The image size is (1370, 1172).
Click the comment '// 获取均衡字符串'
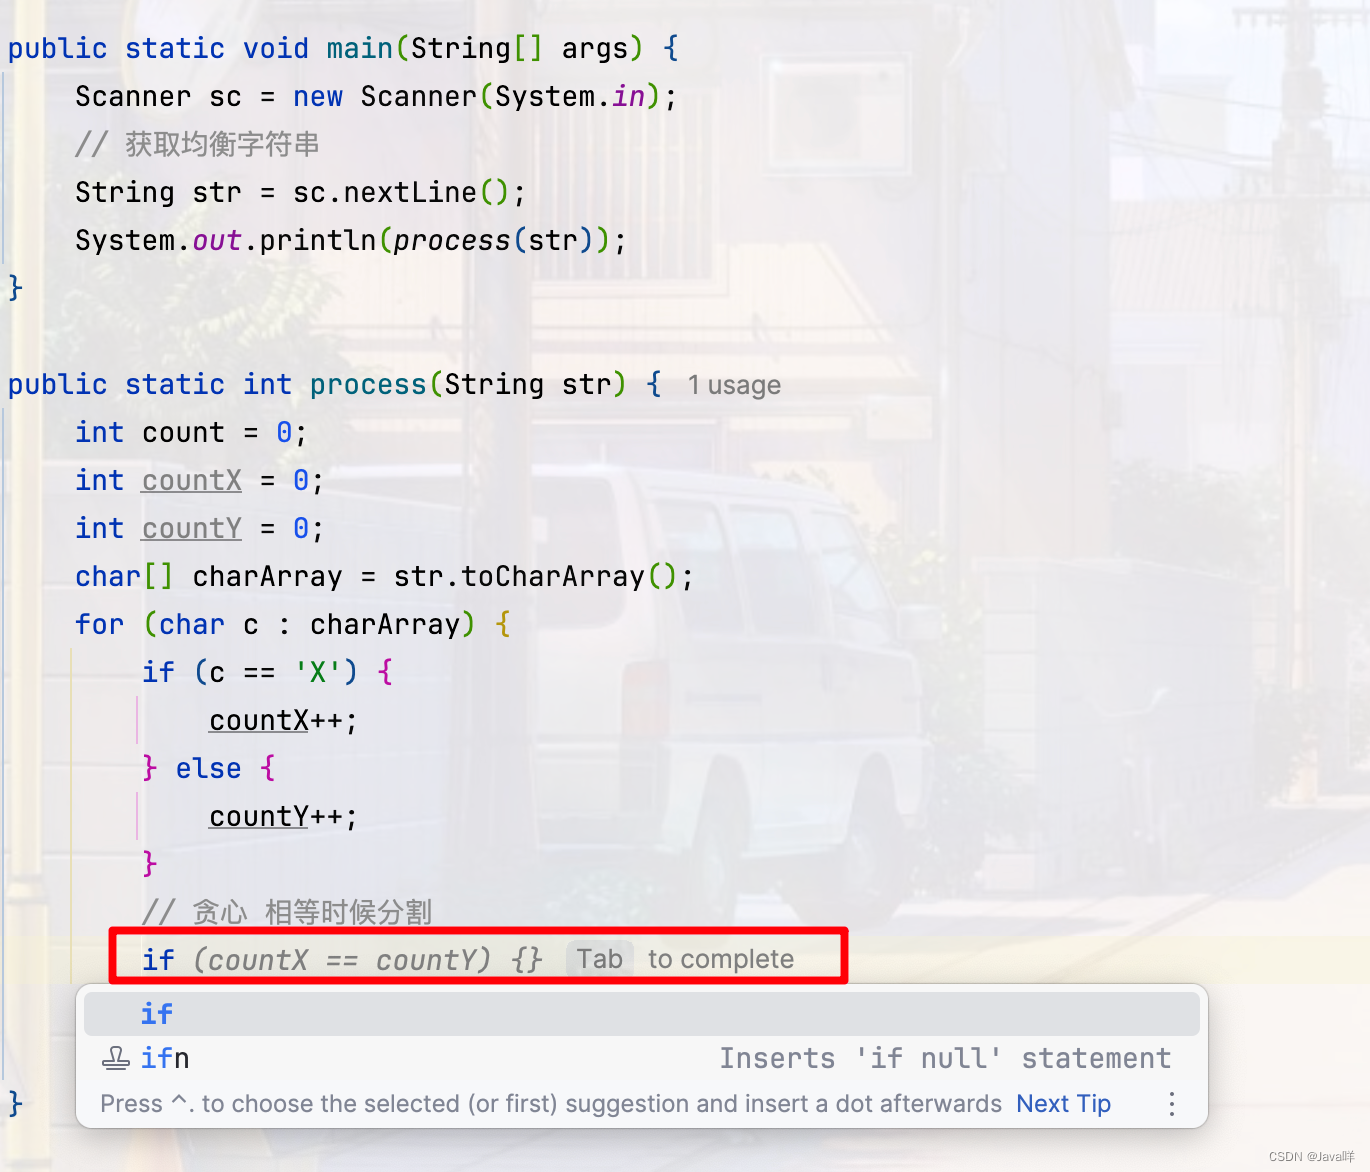(197, 144)
